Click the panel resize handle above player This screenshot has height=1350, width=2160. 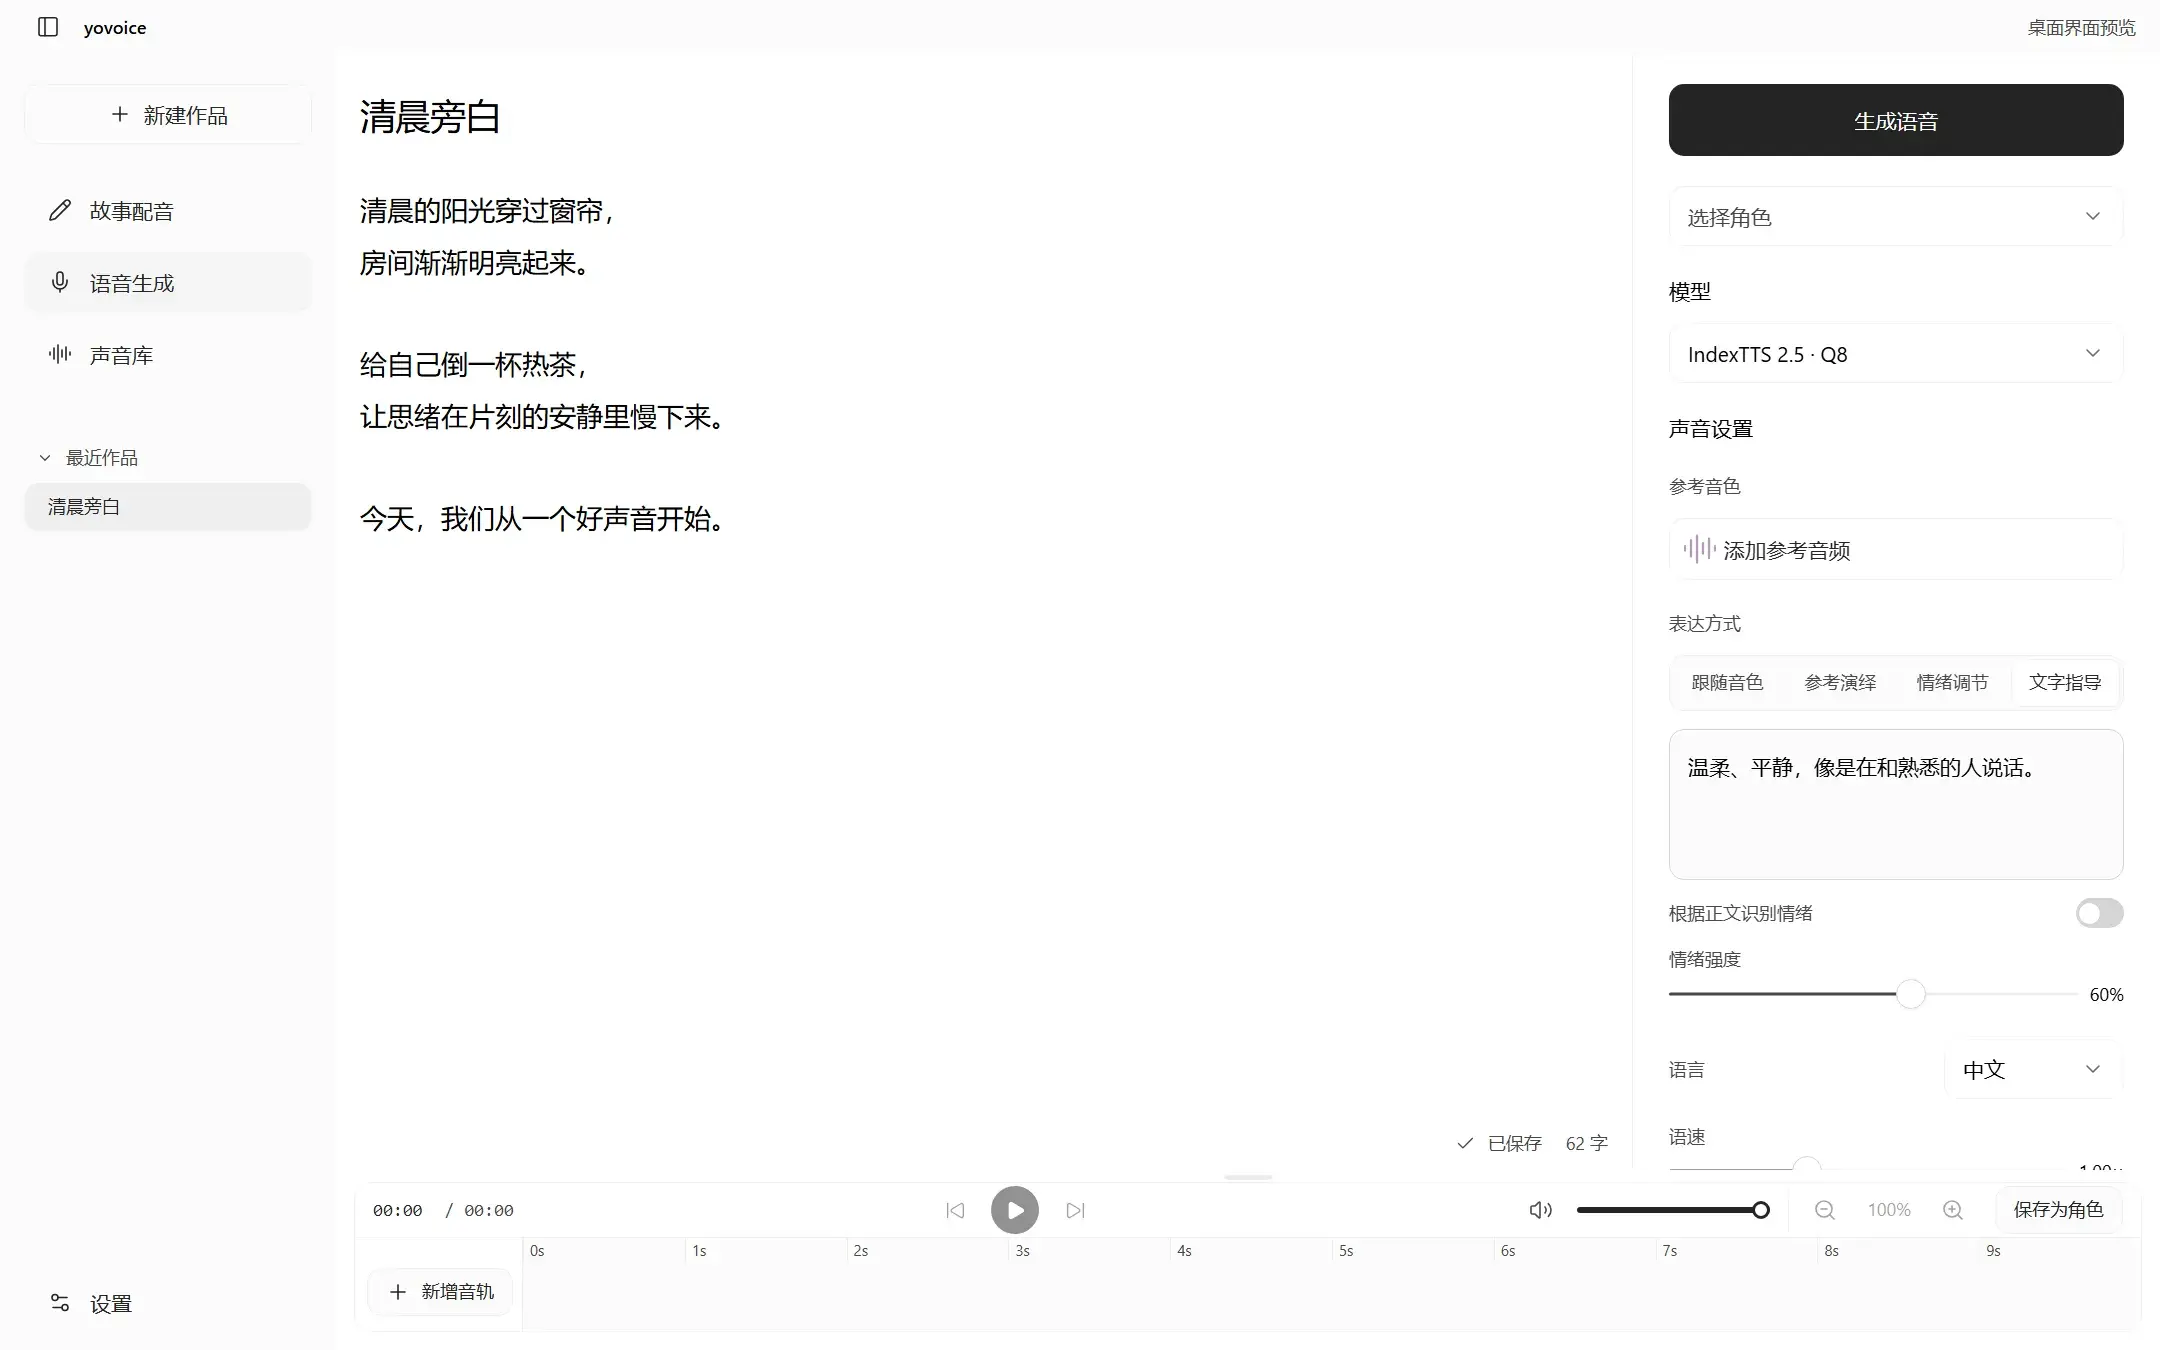(x=1248, y=1178)
